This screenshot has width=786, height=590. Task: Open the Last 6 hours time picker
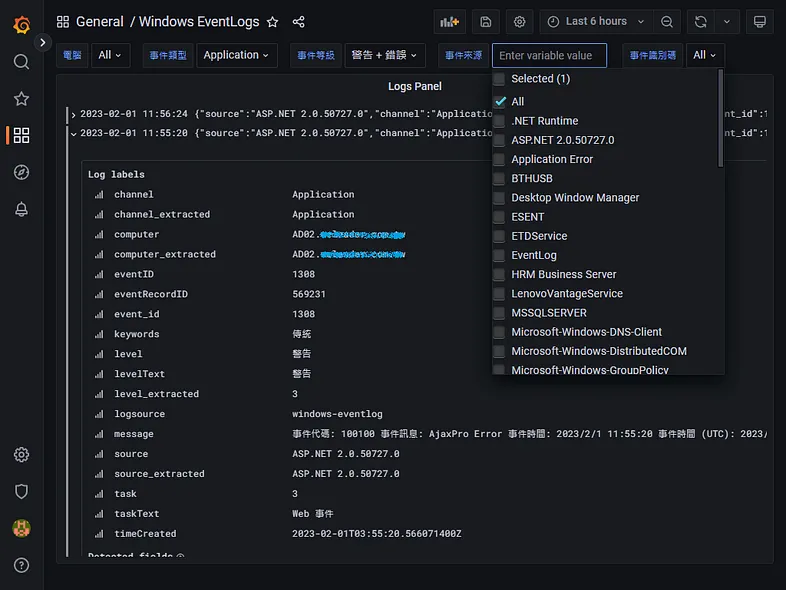point(596,22)
